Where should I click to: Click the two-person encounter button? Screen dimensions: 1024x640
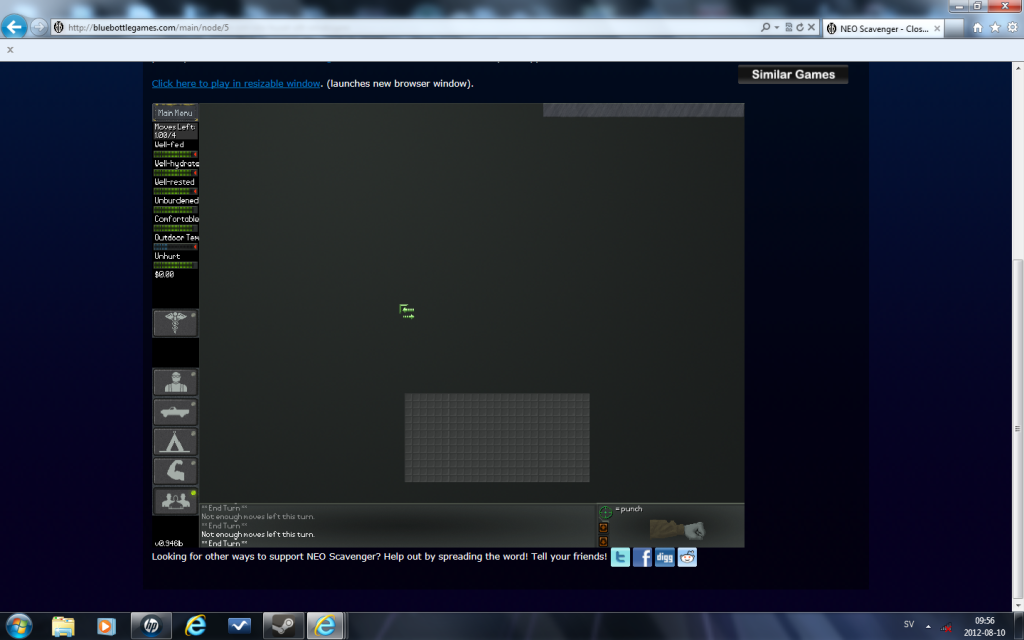click(x=175, y=501)
